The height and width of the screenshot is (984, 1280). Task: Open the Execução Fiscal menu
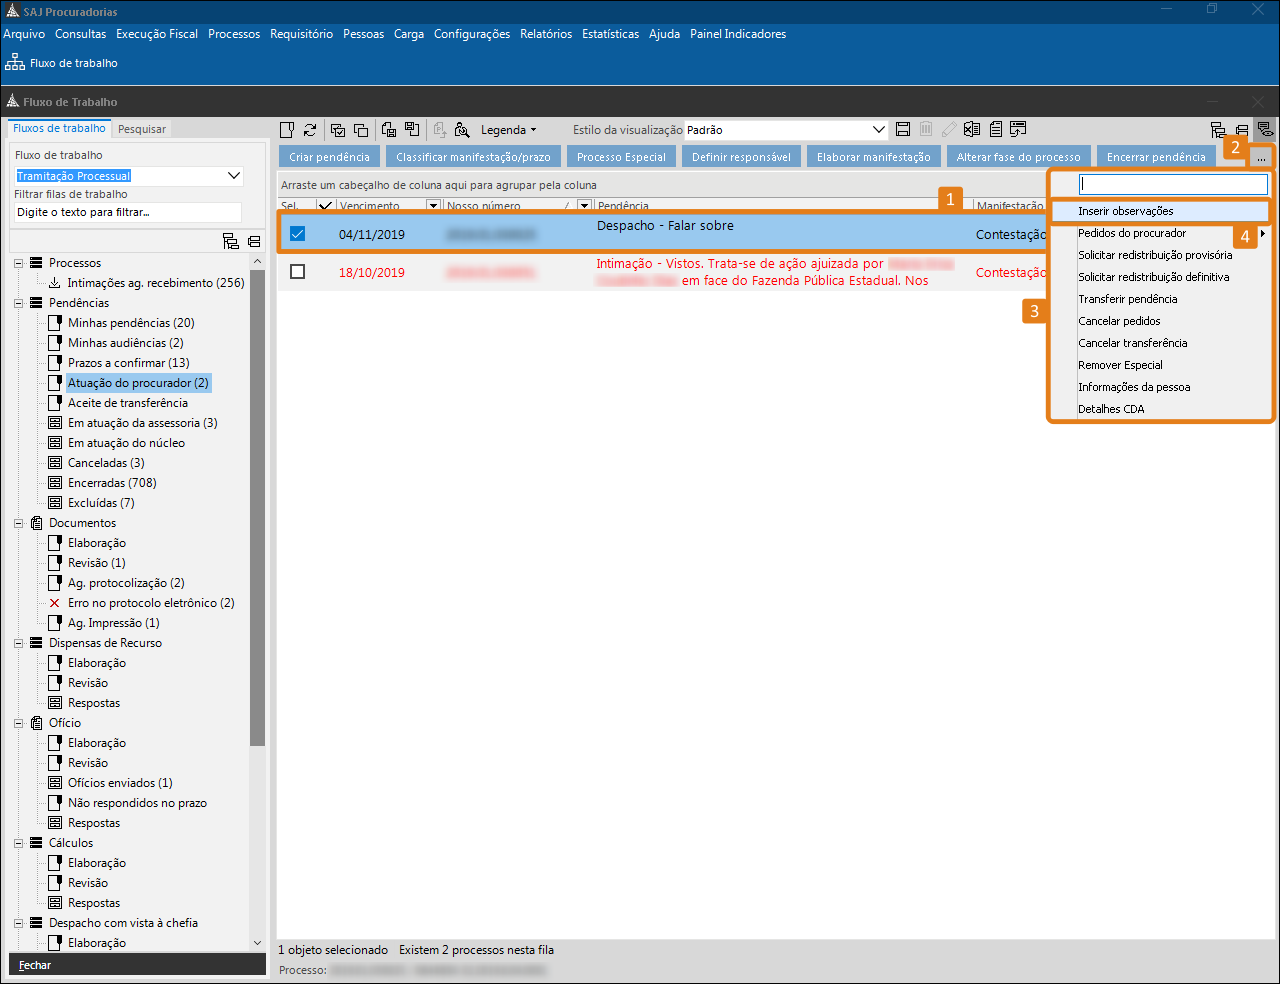coord(157,34)
